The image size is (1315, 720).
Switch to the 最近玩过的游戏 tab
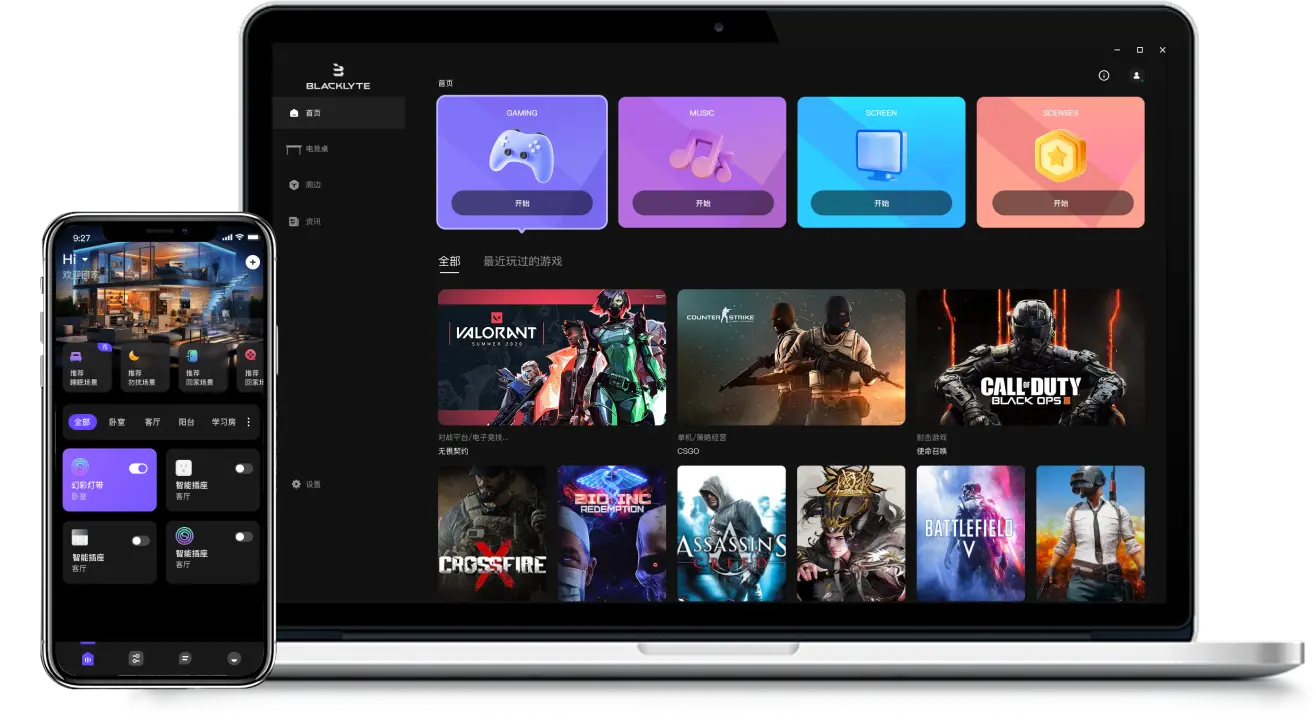coord(522,261)
